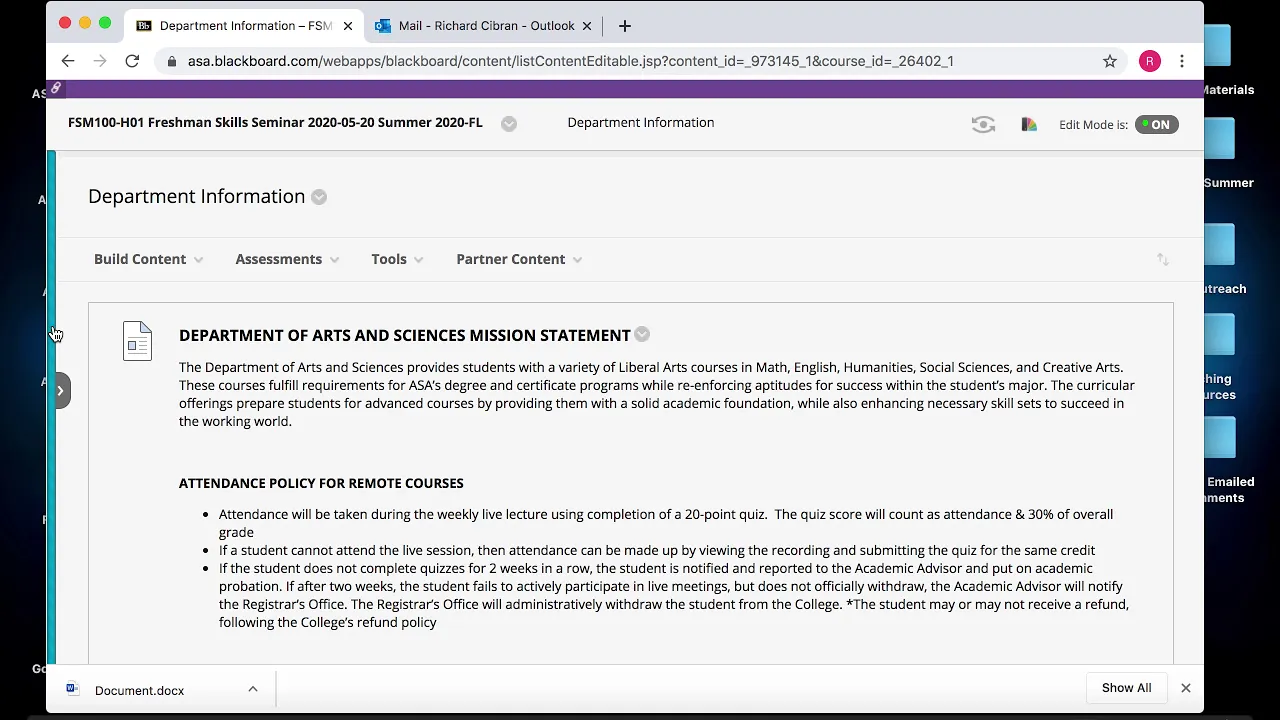Open the Chrome profile avatar R
Screen dimensions: 1280x720
pos(1150,61)
